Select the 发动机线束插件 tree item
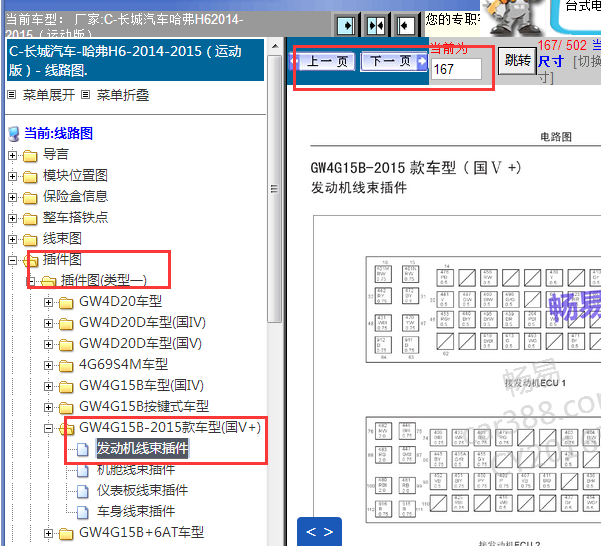This screenshot has height=546, width=601. 142,448
